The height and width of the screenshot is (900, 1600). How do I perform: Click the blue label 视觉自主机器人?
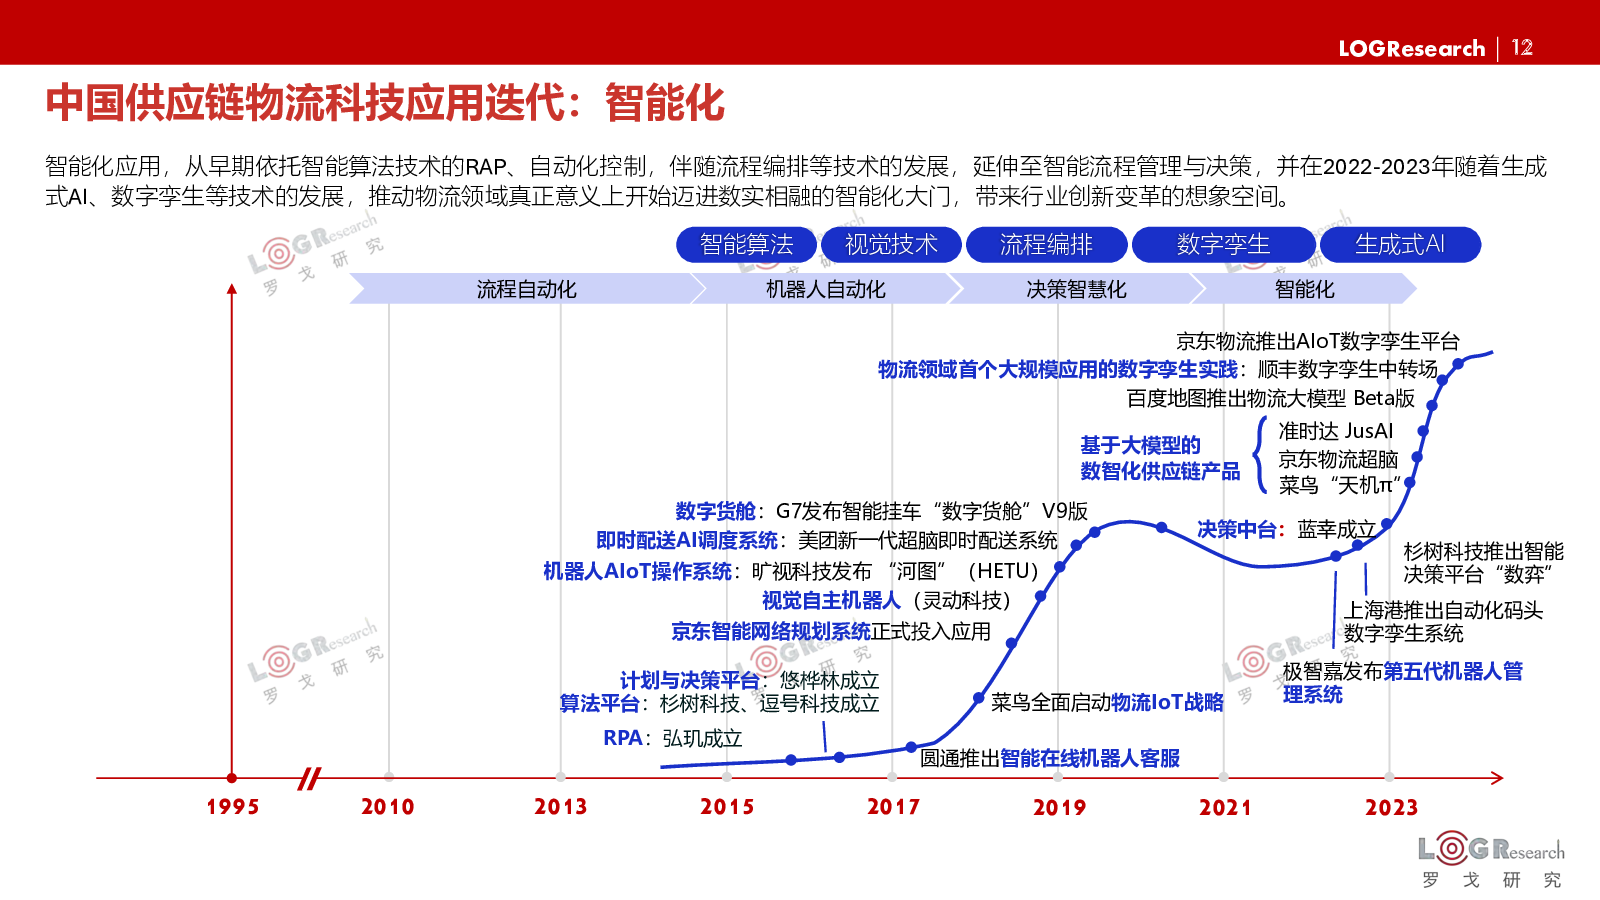[831, 600]
